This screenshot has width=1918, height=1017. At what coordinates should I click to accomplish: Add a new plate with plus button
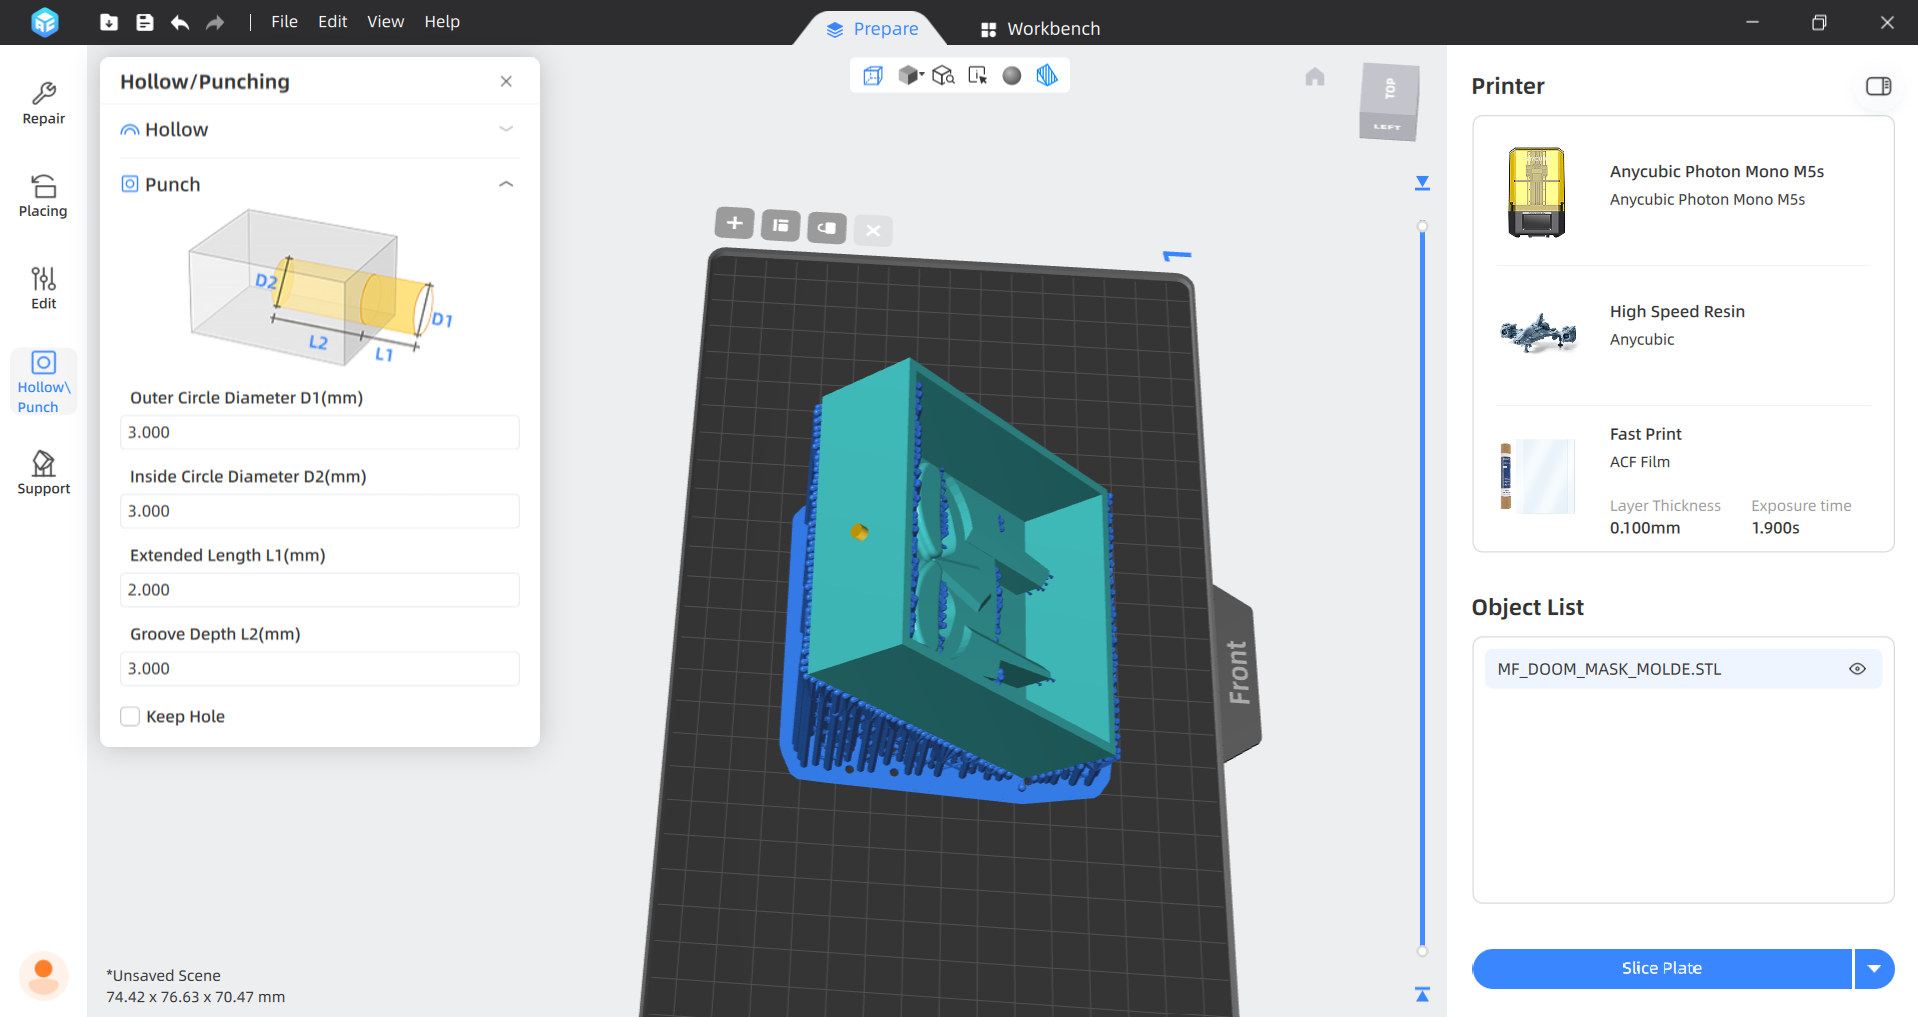(734, 223)
